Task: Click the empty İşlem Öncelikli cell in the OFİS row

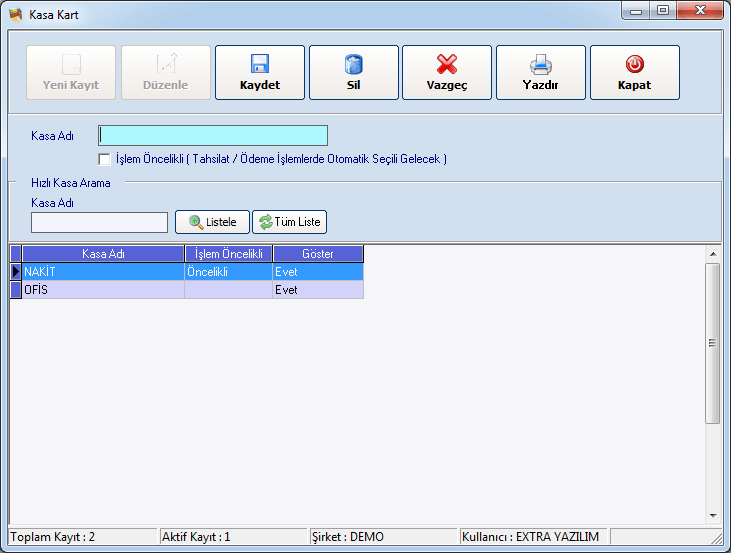Action: pos(228,290)
